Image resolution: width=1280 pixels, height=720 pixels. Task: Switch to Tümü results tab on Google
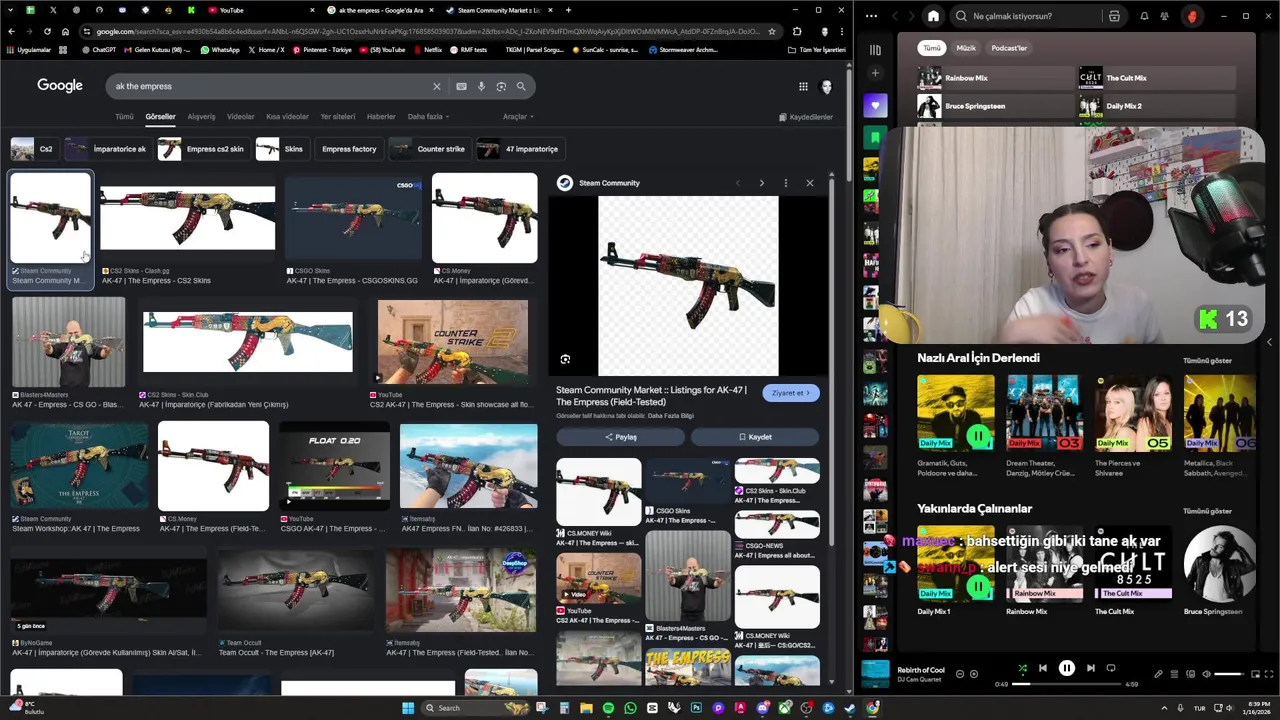[124, 117]
